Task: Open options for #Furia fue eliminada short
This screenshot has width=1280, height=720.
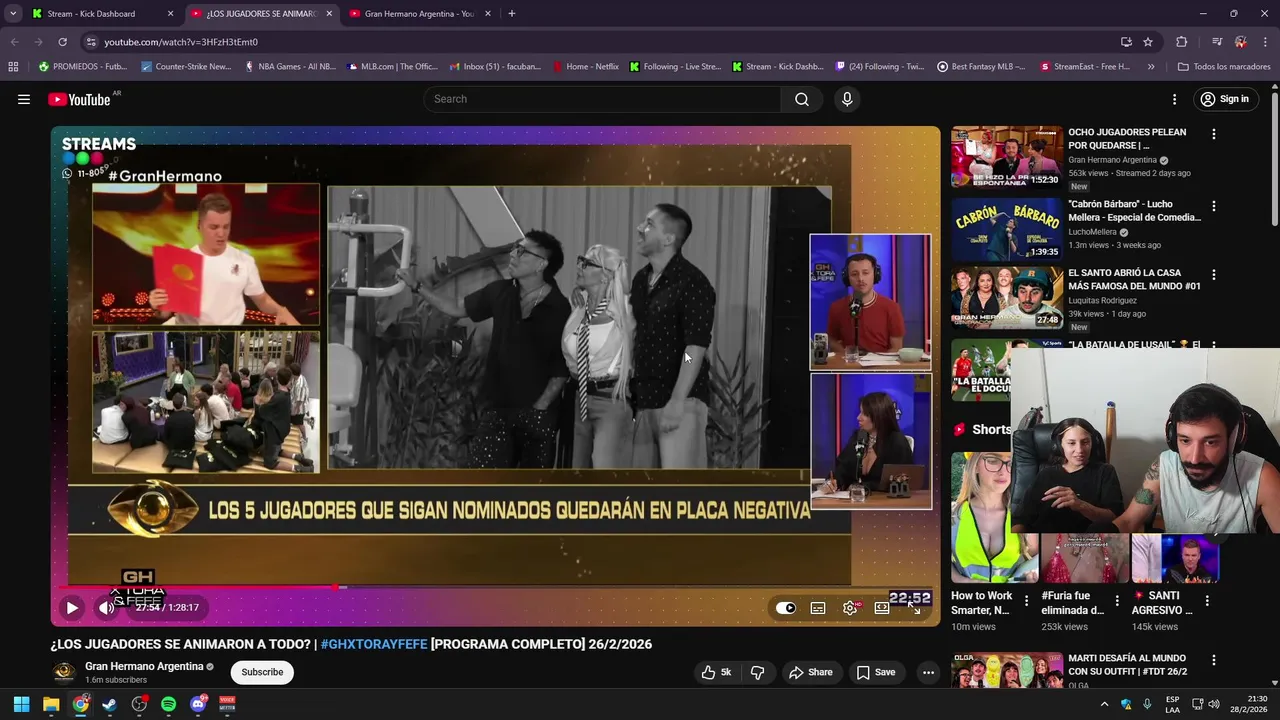Action: pos(1117,601)
